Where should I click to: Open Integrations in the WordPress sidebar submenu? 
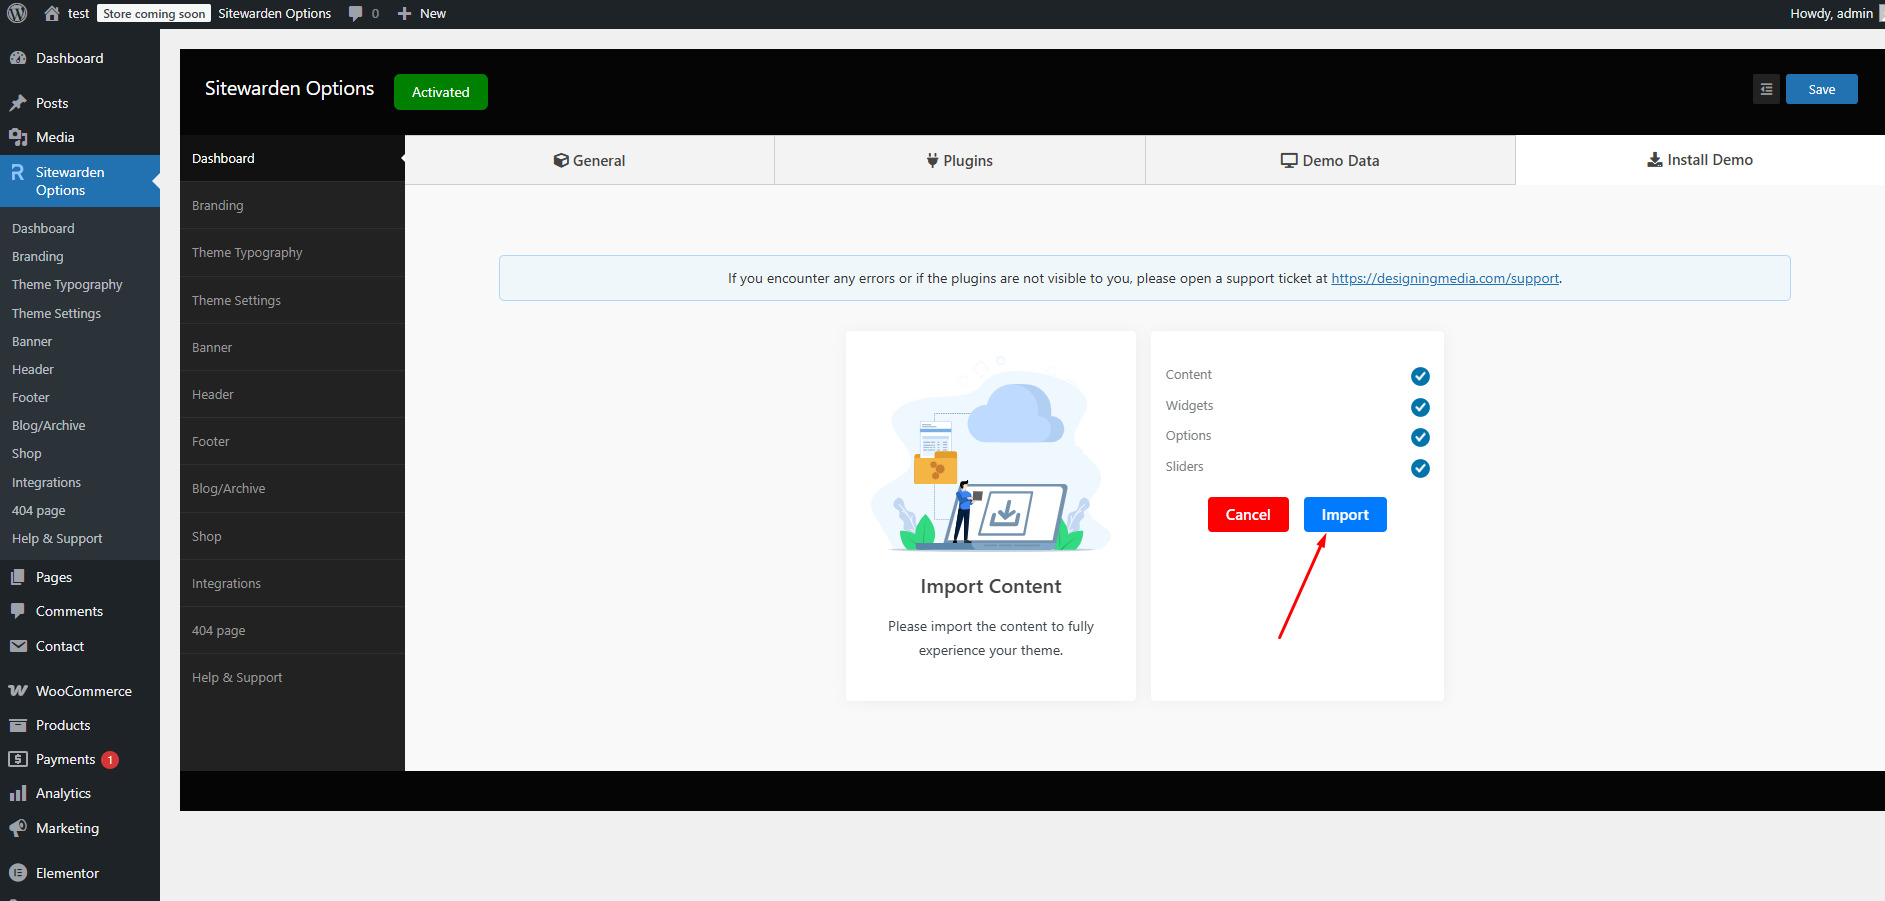tap(47, 482)
